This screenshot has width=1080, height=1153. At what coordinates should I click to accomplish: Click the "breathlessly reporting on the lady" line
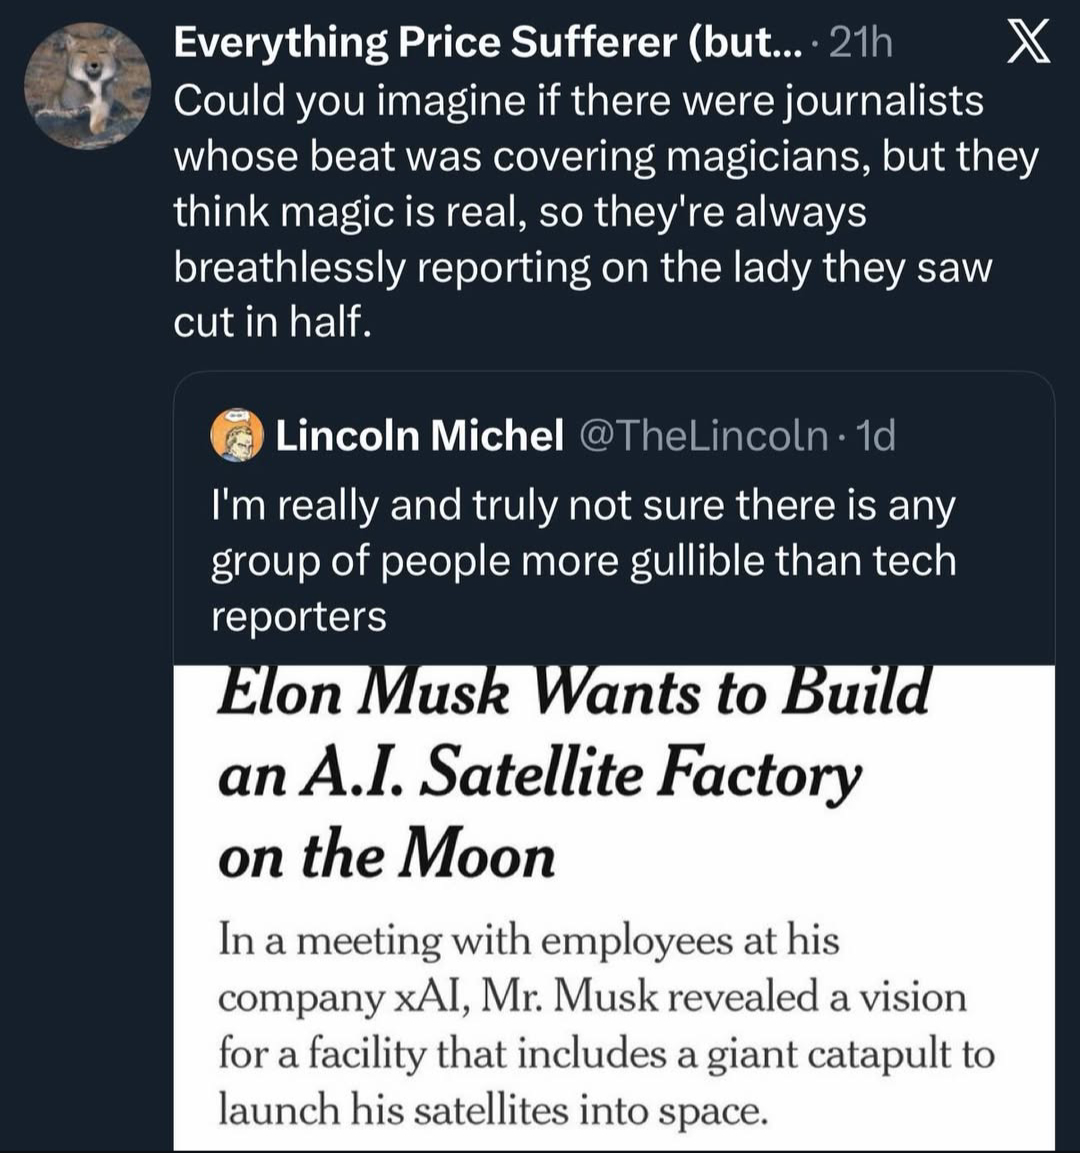click(582, 268)
